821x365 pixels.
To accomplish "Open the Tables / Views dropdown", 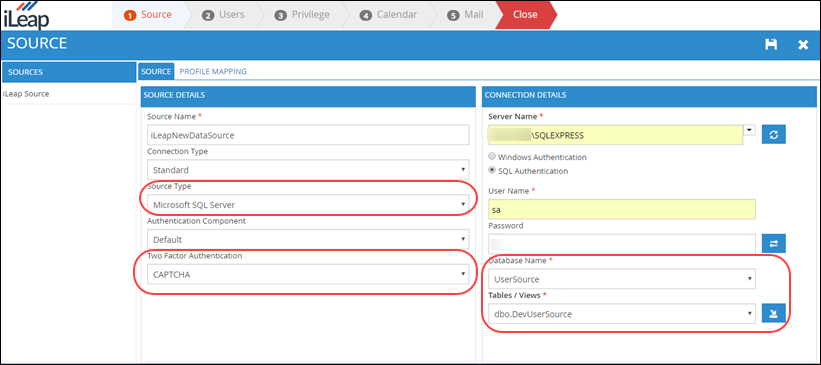I will pyautogui.click(x=622, y=314).
